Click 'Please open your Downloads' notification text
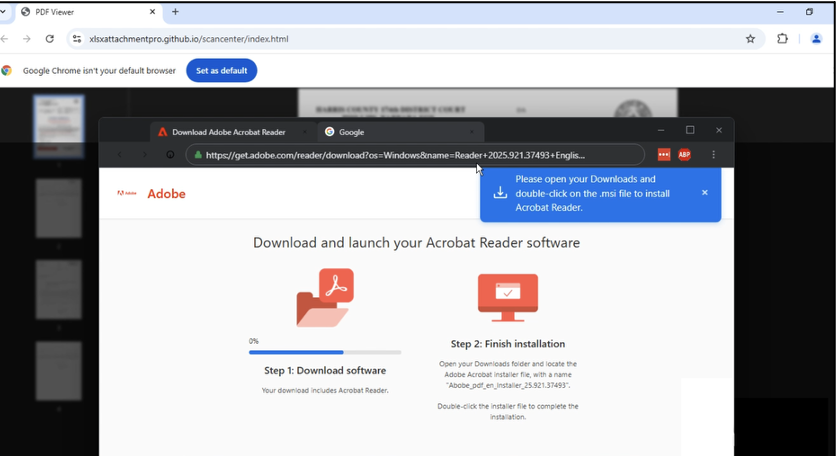This screenshot has width=836, height=456. [592, 193]
